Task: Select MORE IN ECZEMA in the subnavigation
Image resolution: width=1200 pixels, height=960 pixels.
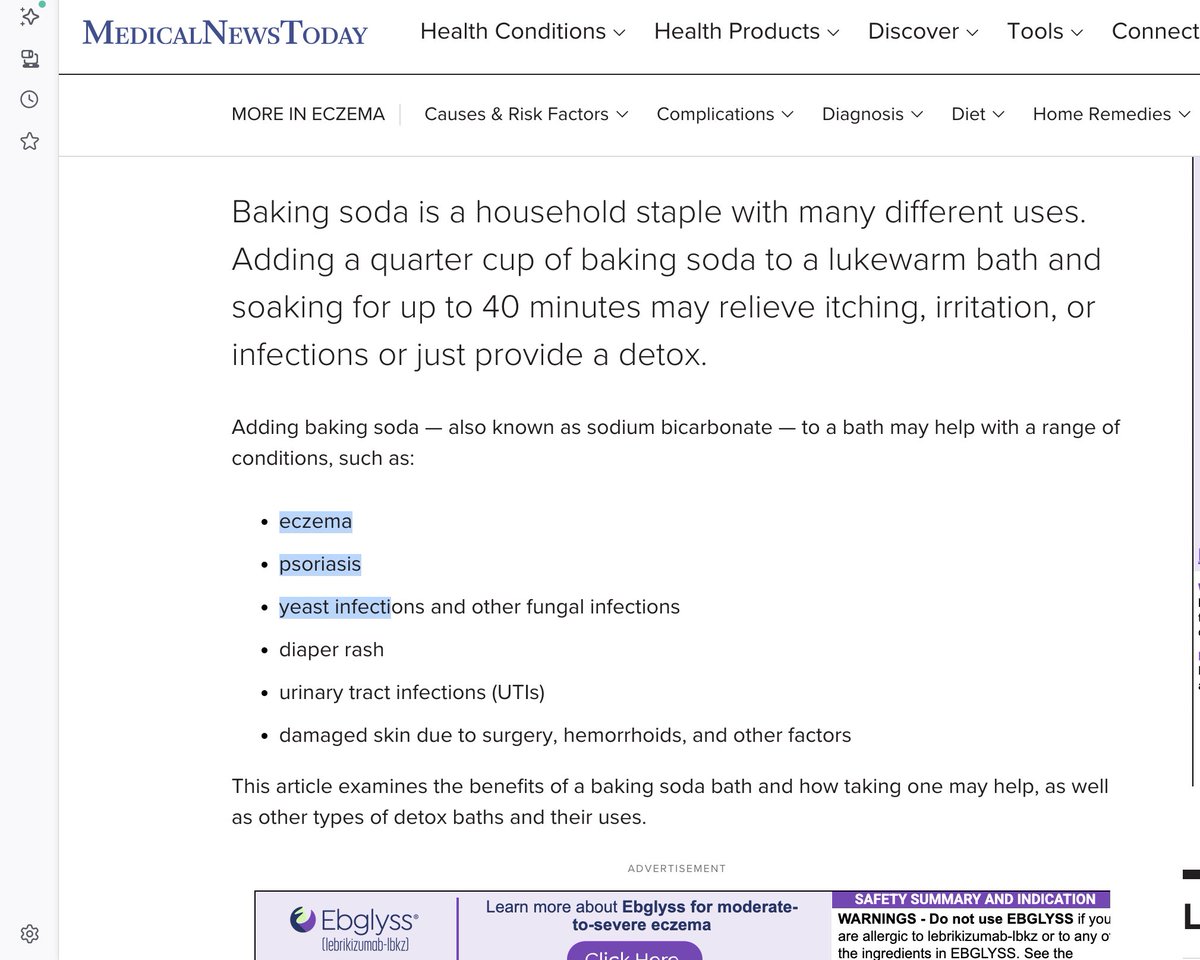Action: coord(308,114)
